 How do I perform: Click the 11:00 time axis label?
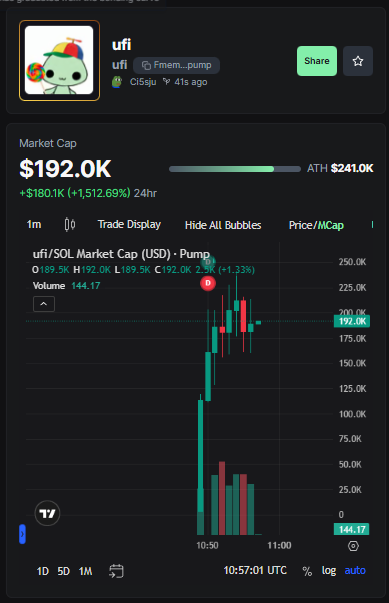[x=279, y=545]
